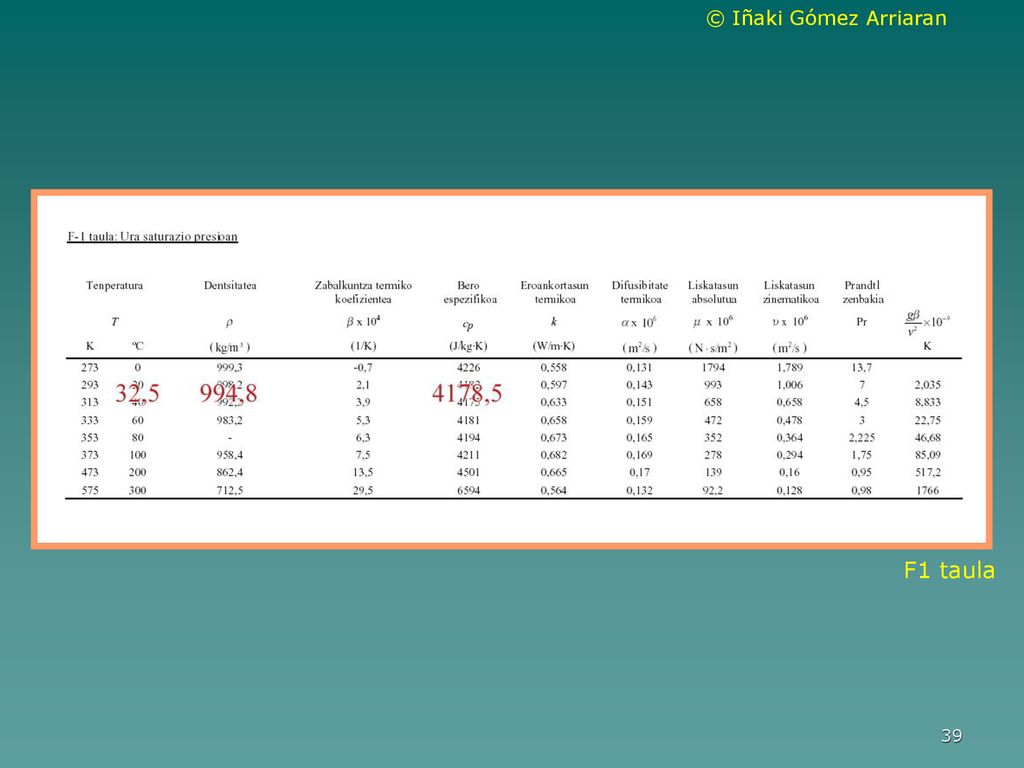
Task: Click kinematic viscosity value 0,294
Action: pyautogui.click(x=790, y=455)
